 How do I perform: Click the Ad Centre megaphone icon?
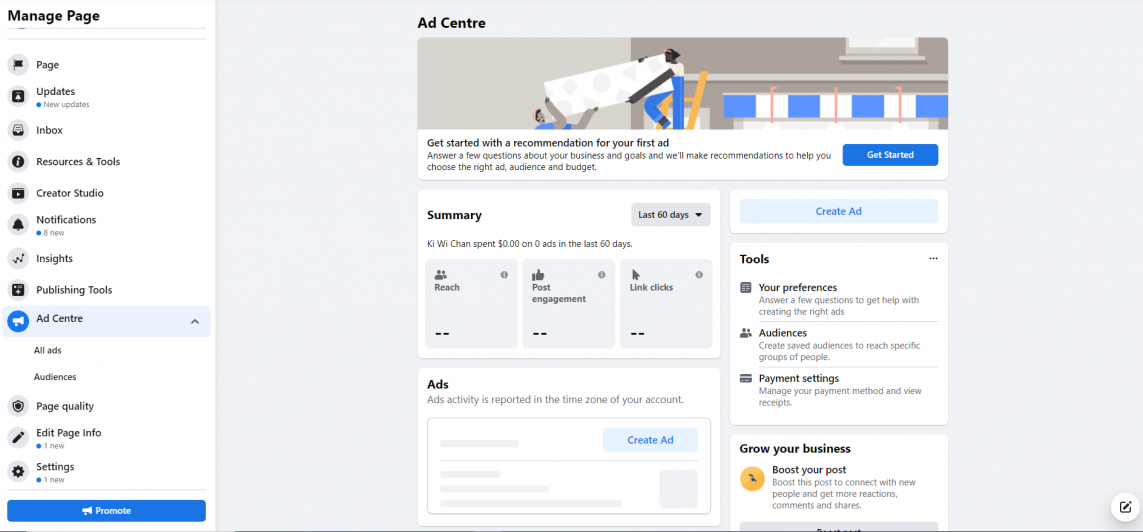tap(18, 321)
